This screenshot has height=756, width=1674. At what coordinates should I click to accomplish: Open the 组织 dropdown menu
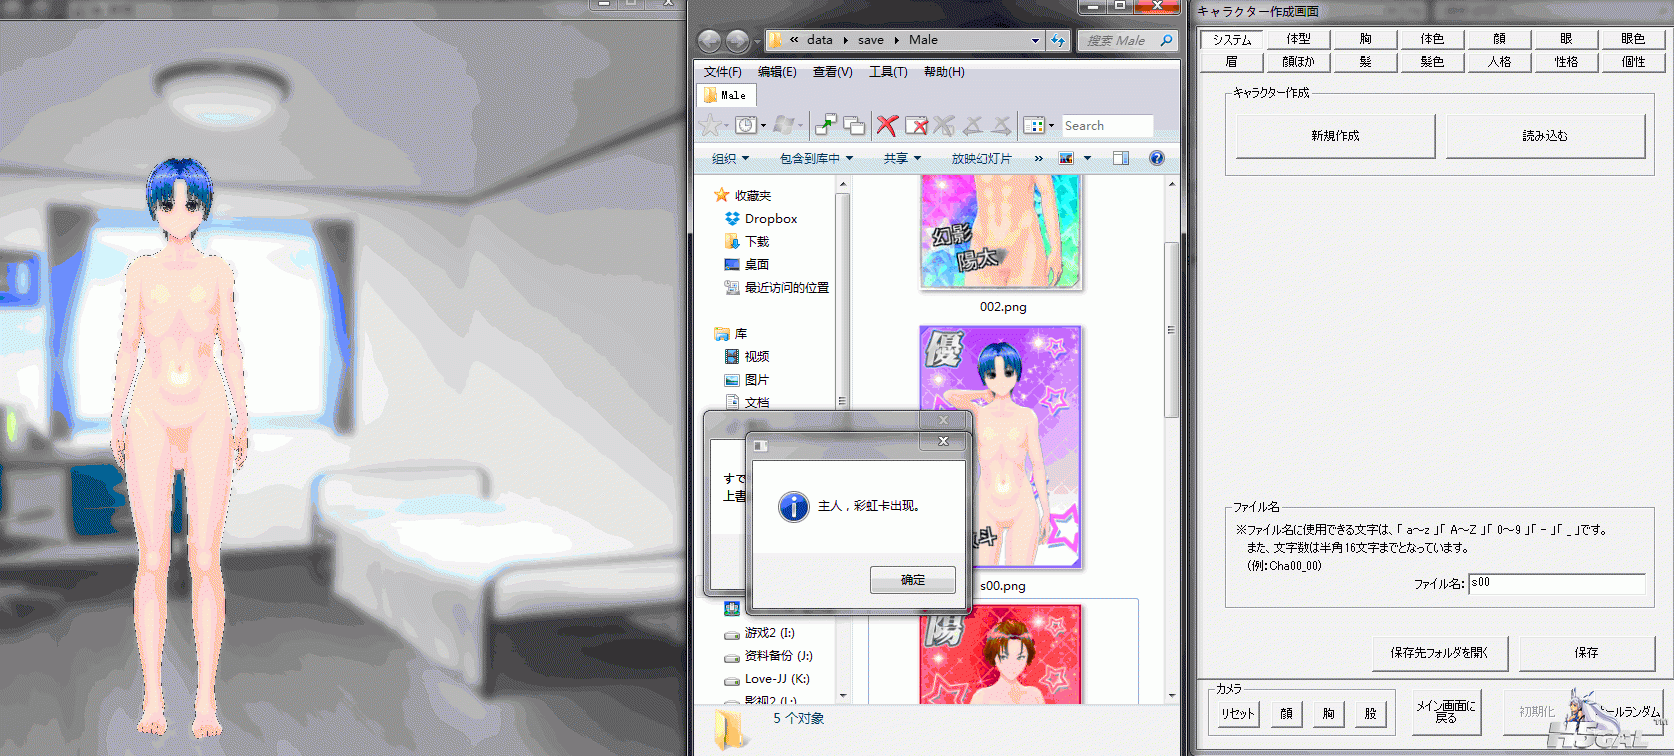(x=730, y=158)
